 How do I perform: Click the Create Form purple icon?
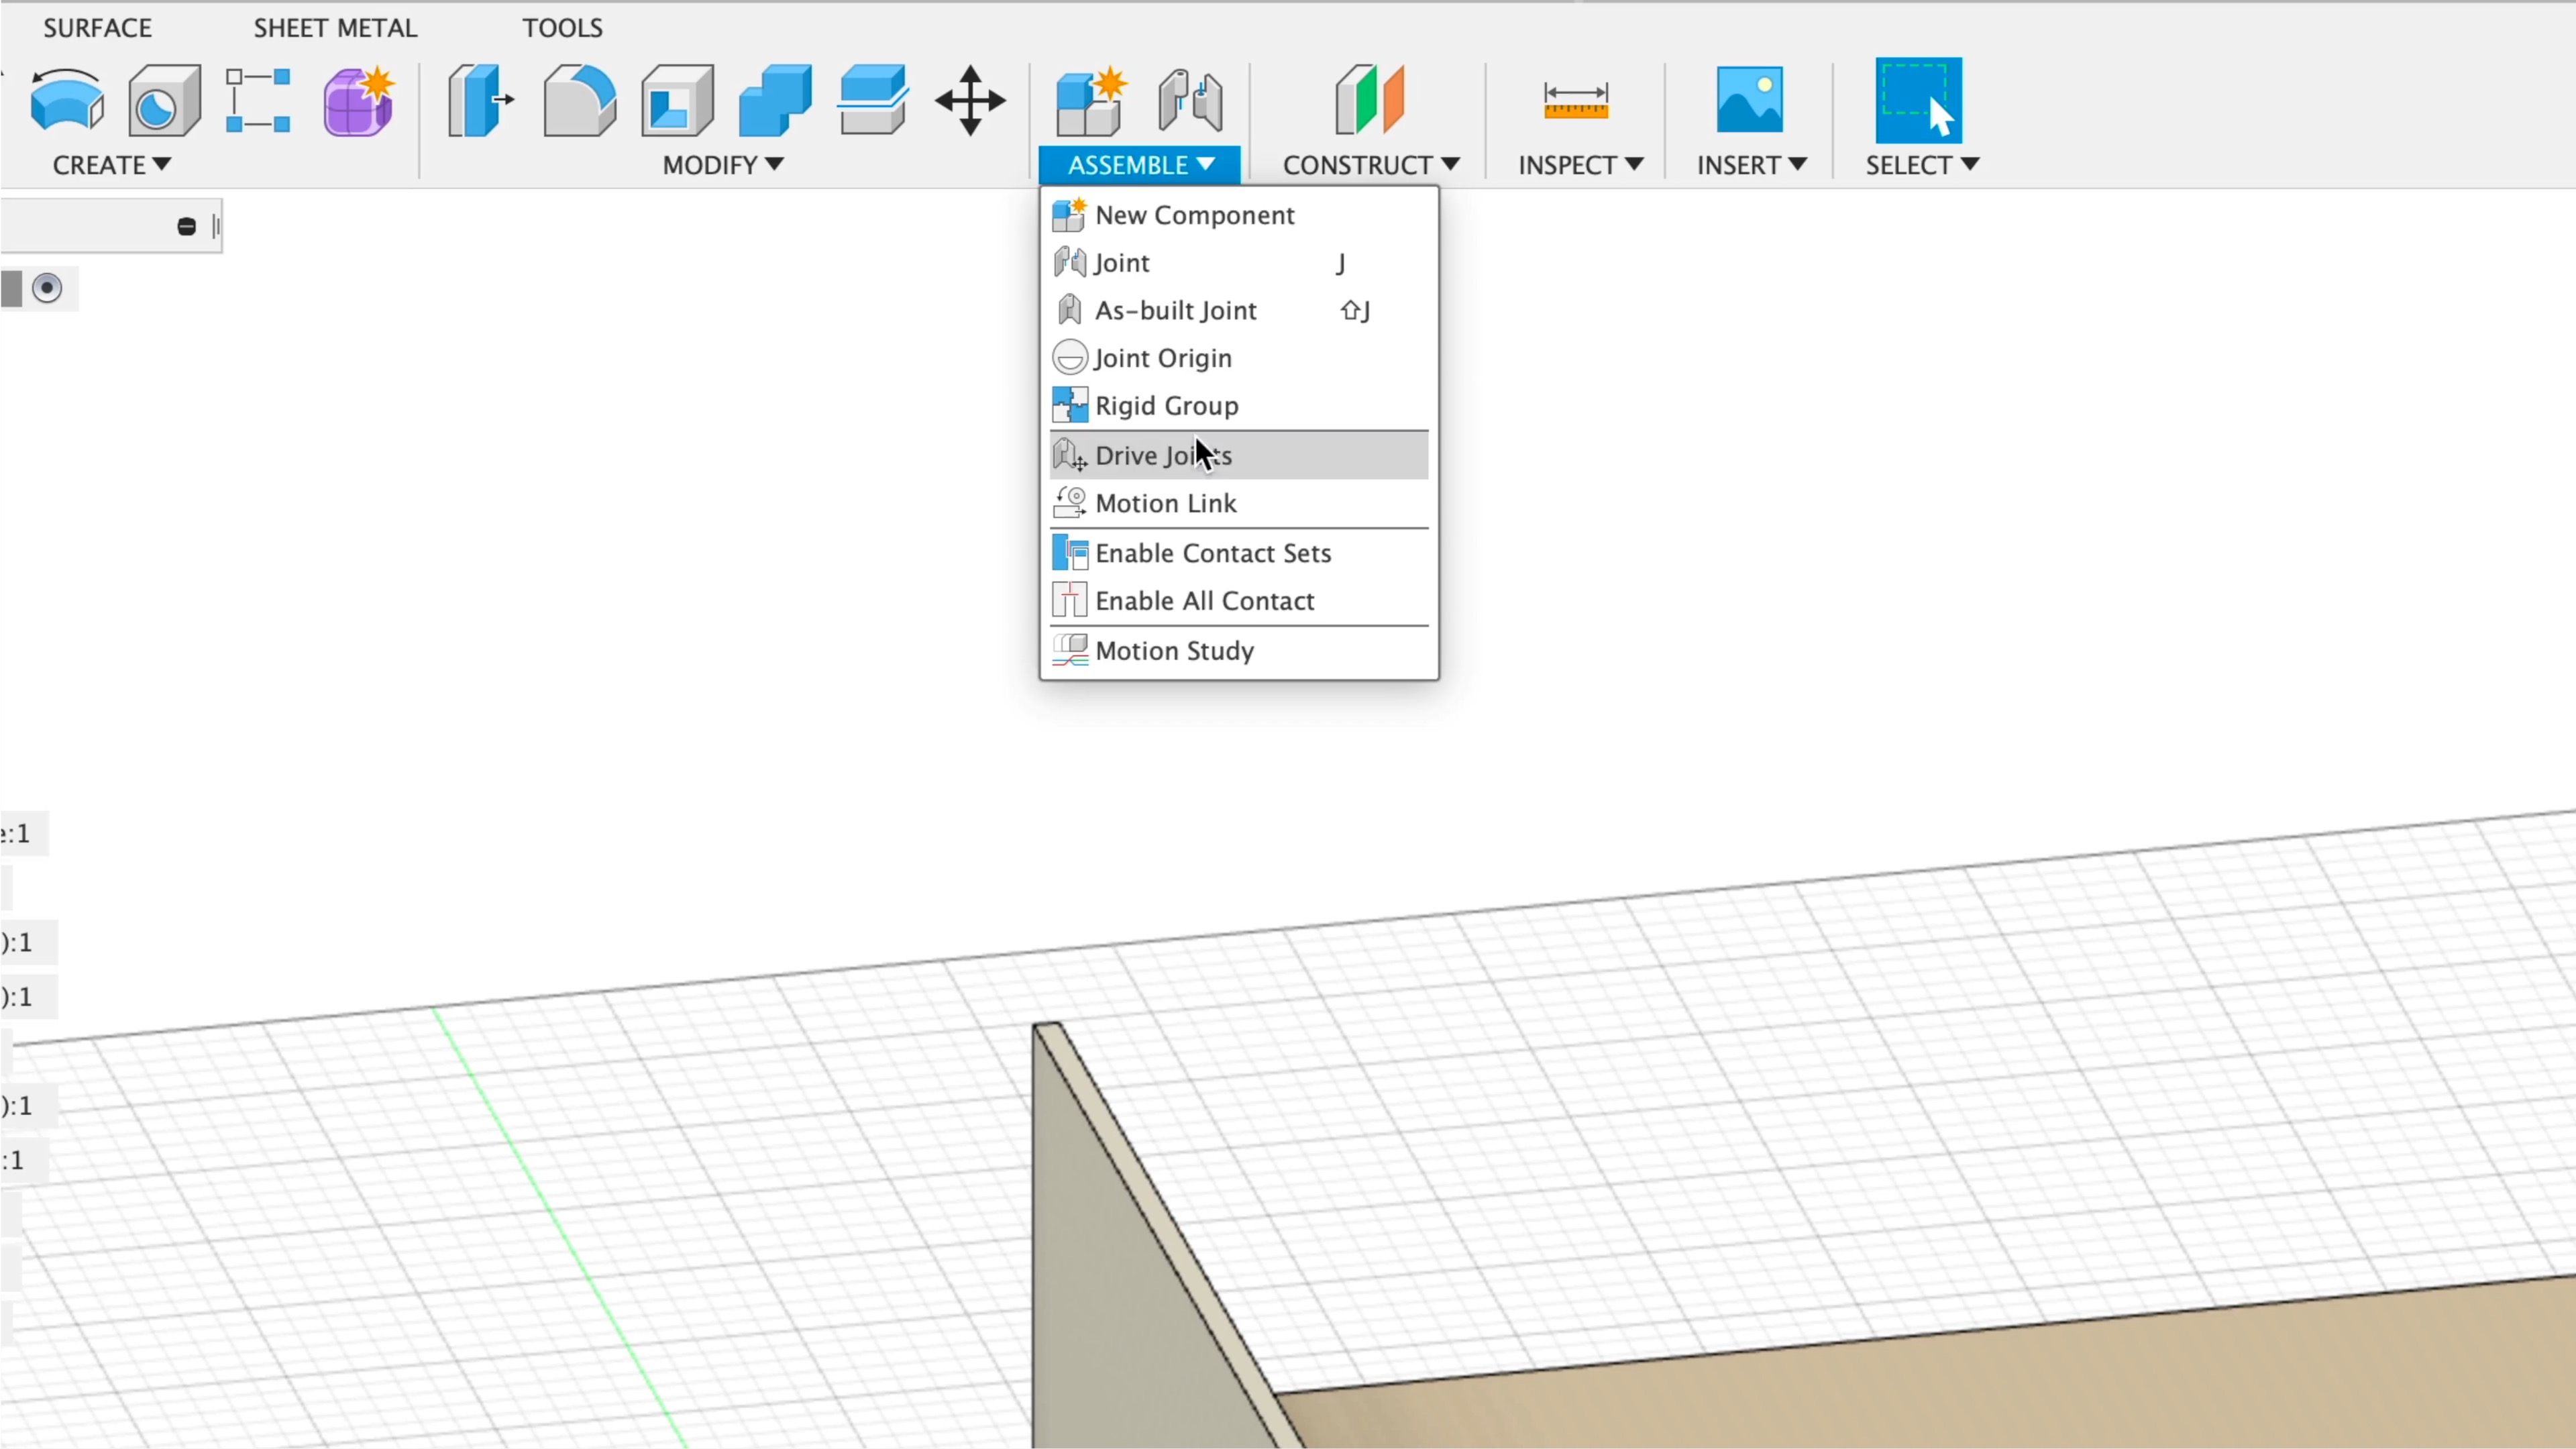point(358,100)
